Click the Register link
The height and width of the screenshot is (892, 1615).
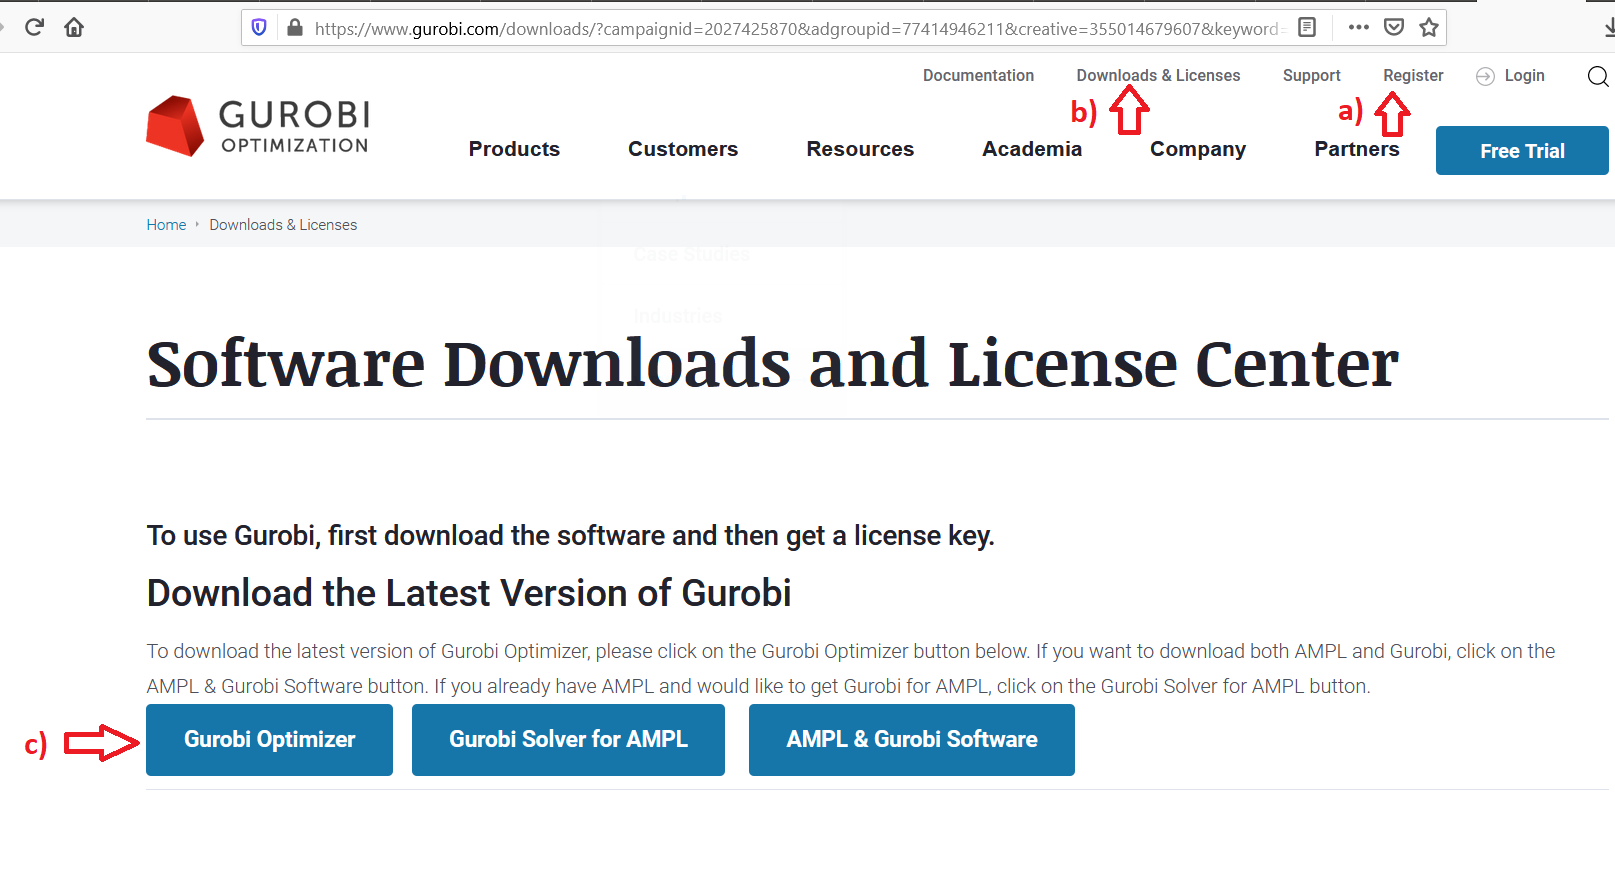1413,75
